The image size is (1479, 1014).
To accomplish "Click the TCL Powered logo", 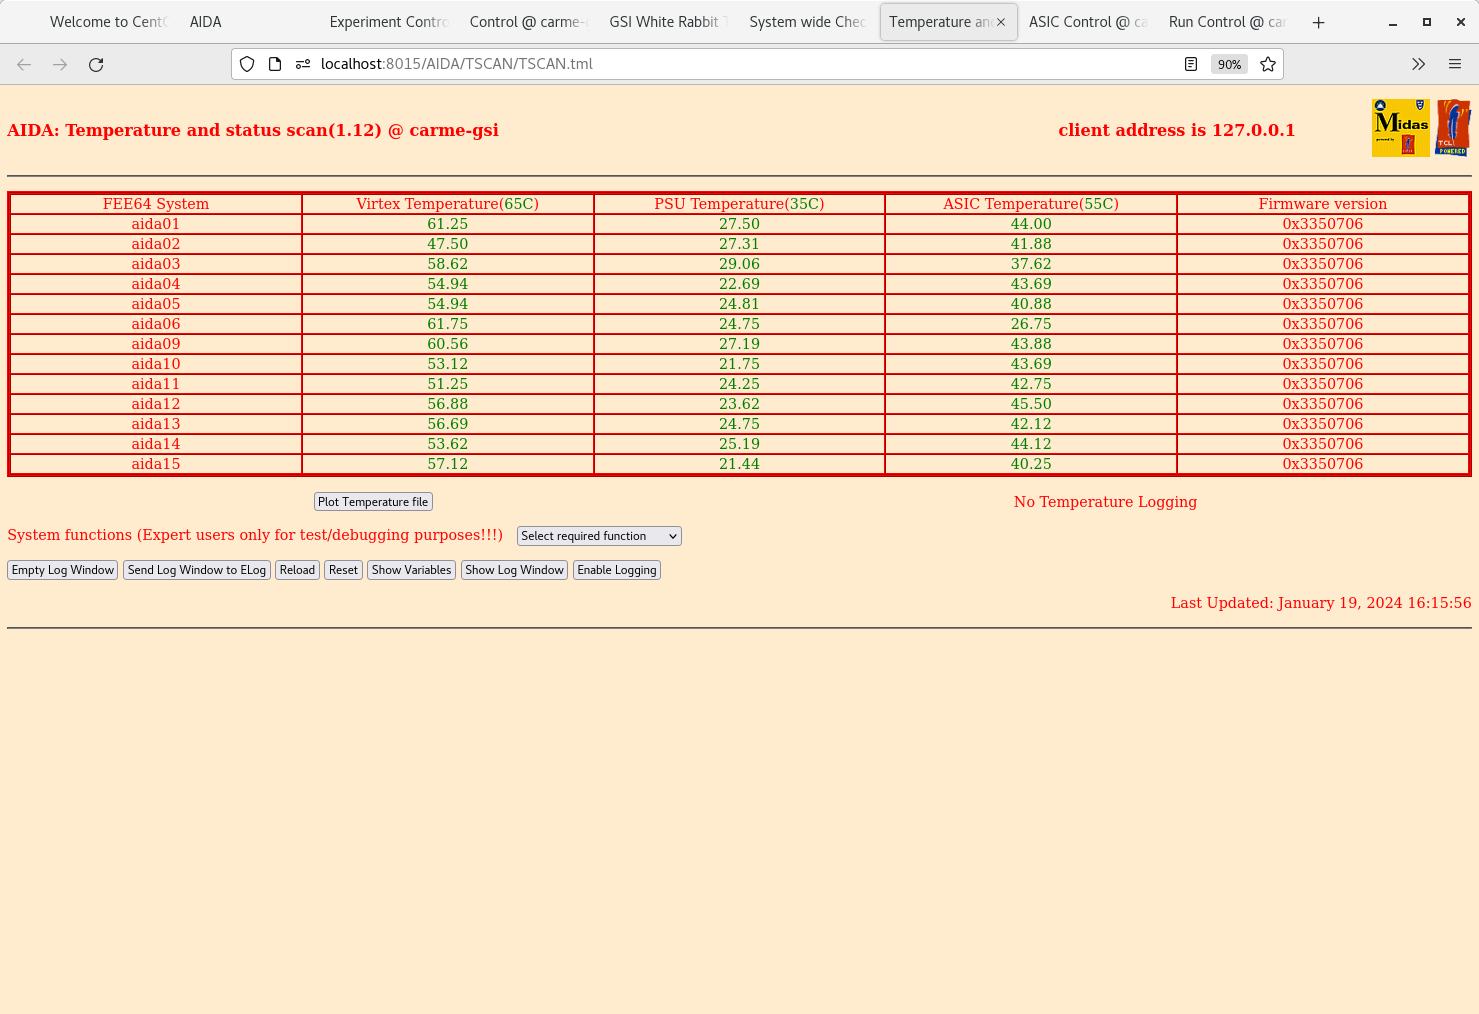I will pos(1453,128).
